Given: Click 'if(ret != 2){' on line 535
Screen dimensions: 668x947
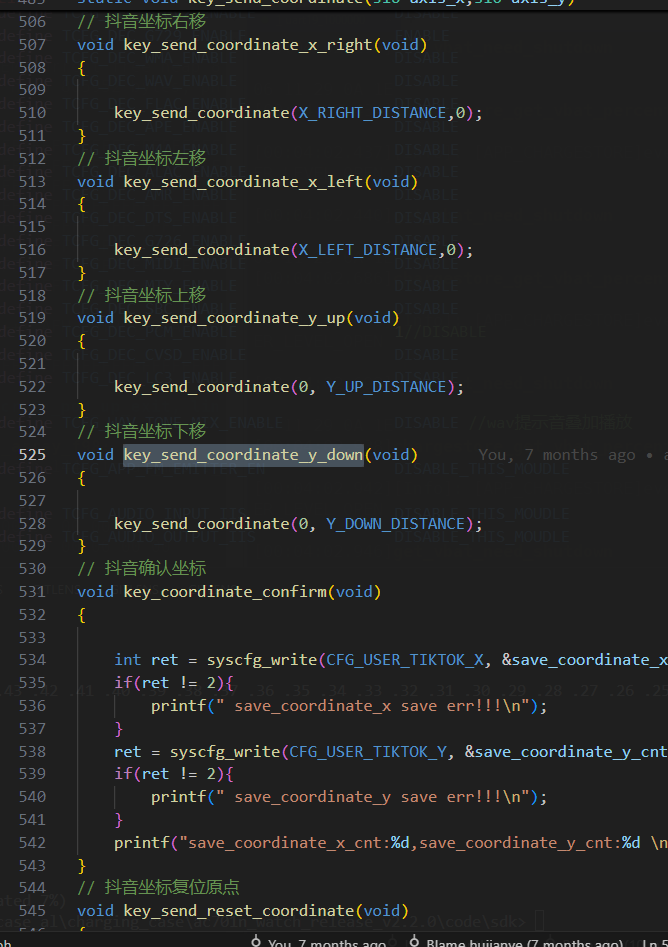Looking at the screenshot, I should 174,683.
